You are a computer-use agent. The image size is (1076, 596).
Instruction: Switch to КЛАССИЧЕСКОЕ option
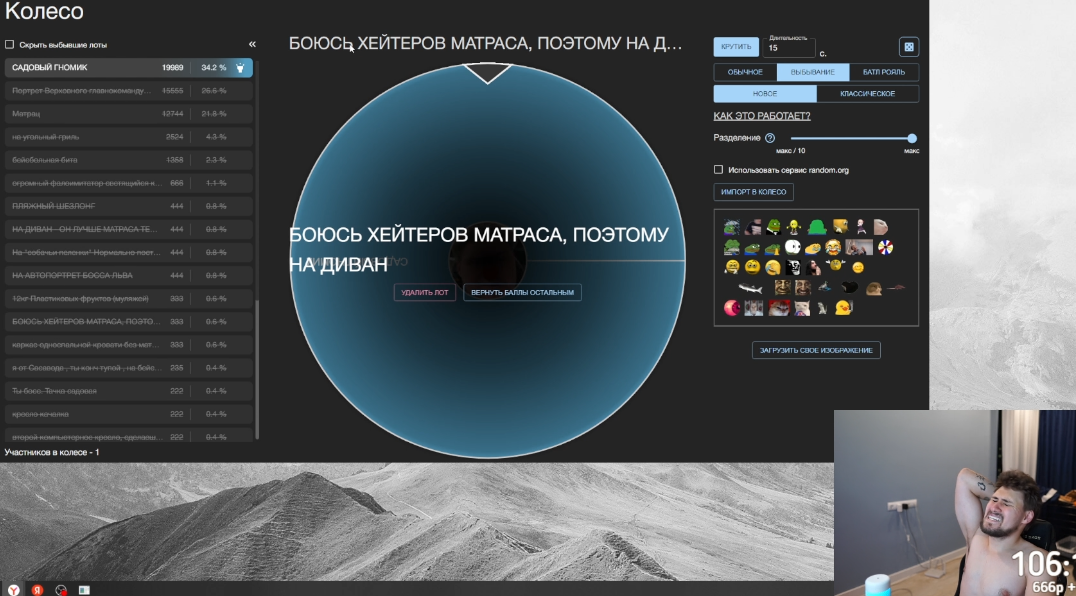pos(867,93)
